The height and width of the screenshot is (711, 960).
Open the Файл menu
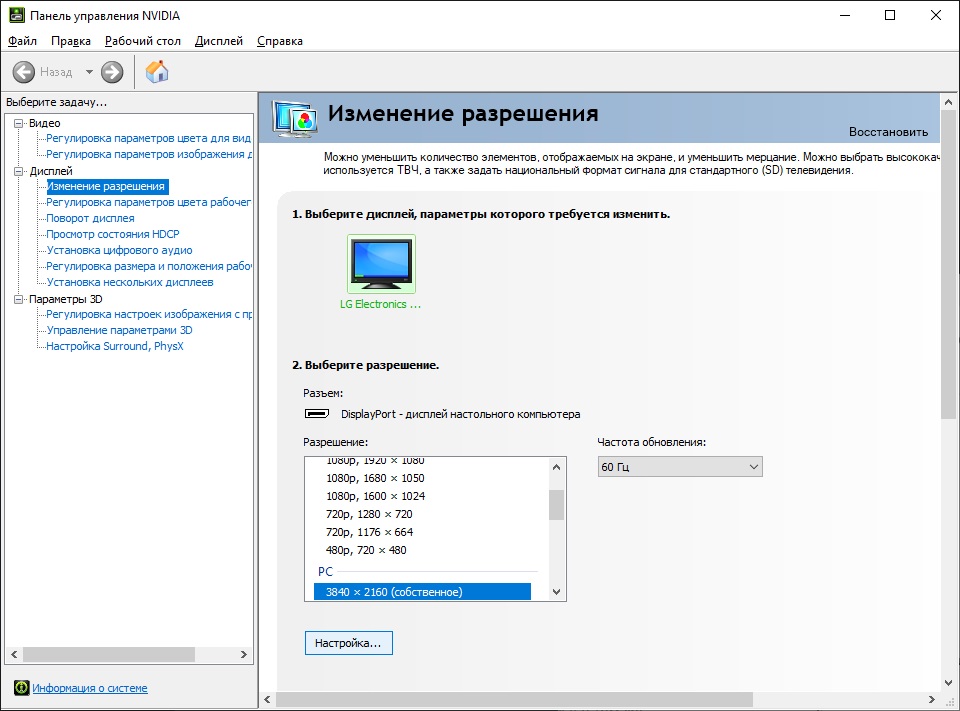(22, 41)
